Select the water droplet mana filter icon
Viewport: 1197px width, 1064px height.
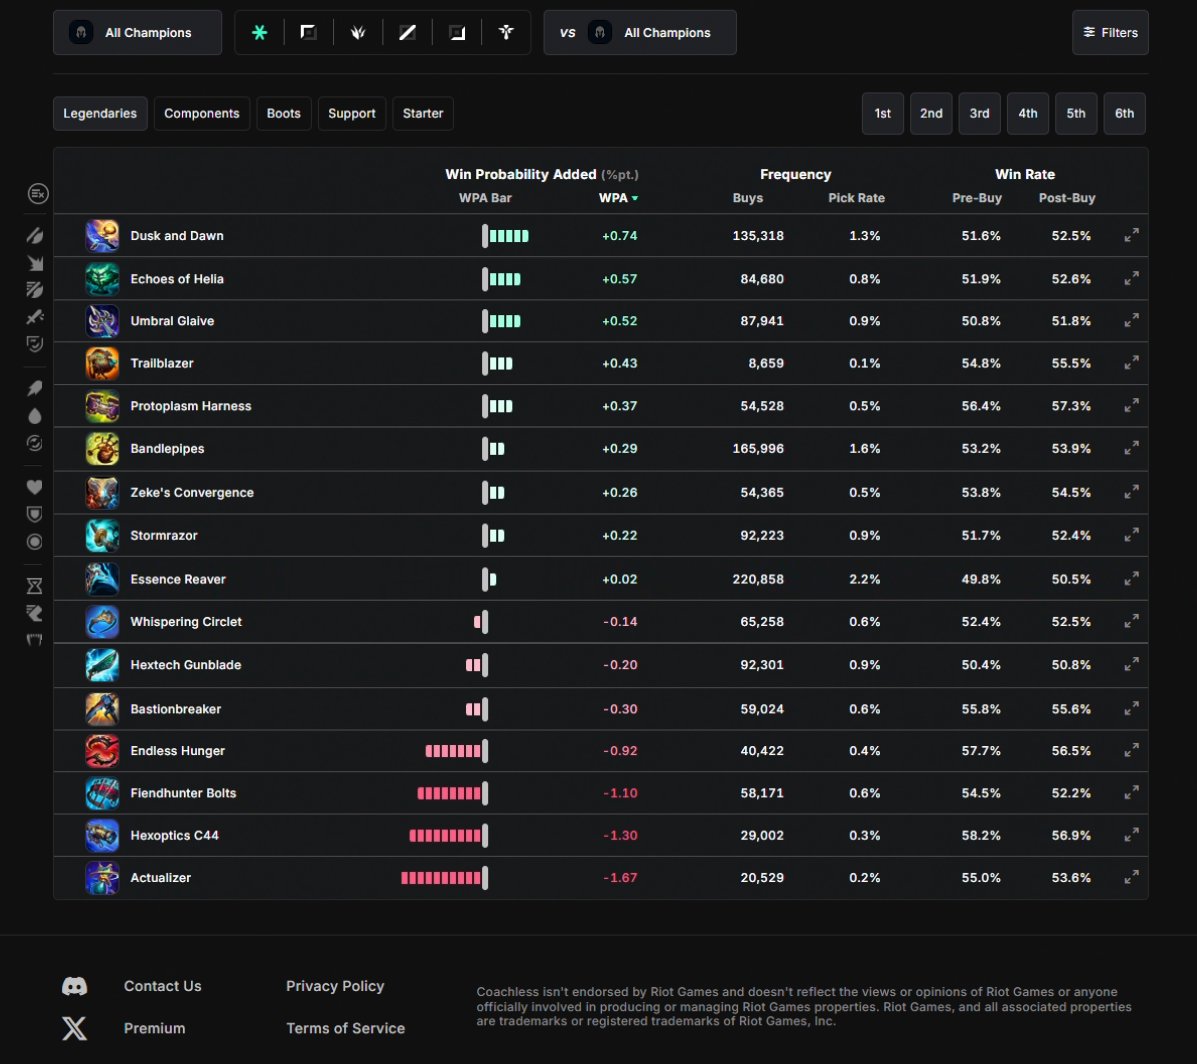[34, 416]
